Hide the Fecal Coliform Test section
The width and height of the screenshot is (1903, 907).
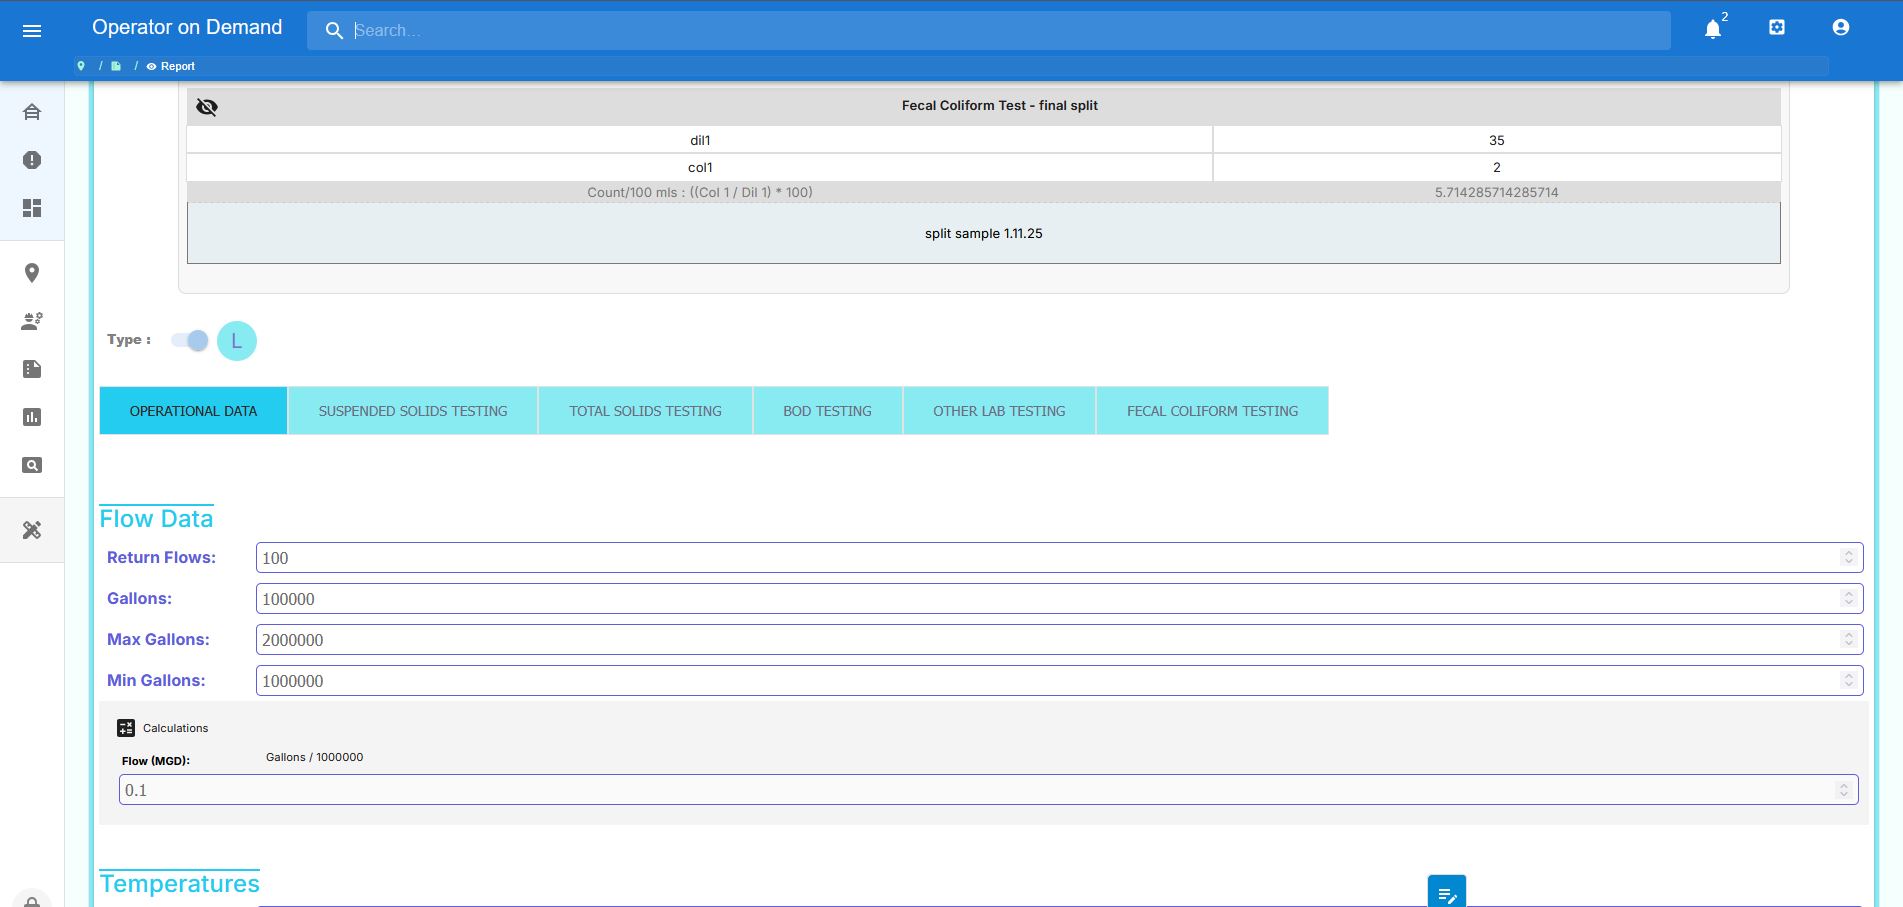tap(207, 107)
